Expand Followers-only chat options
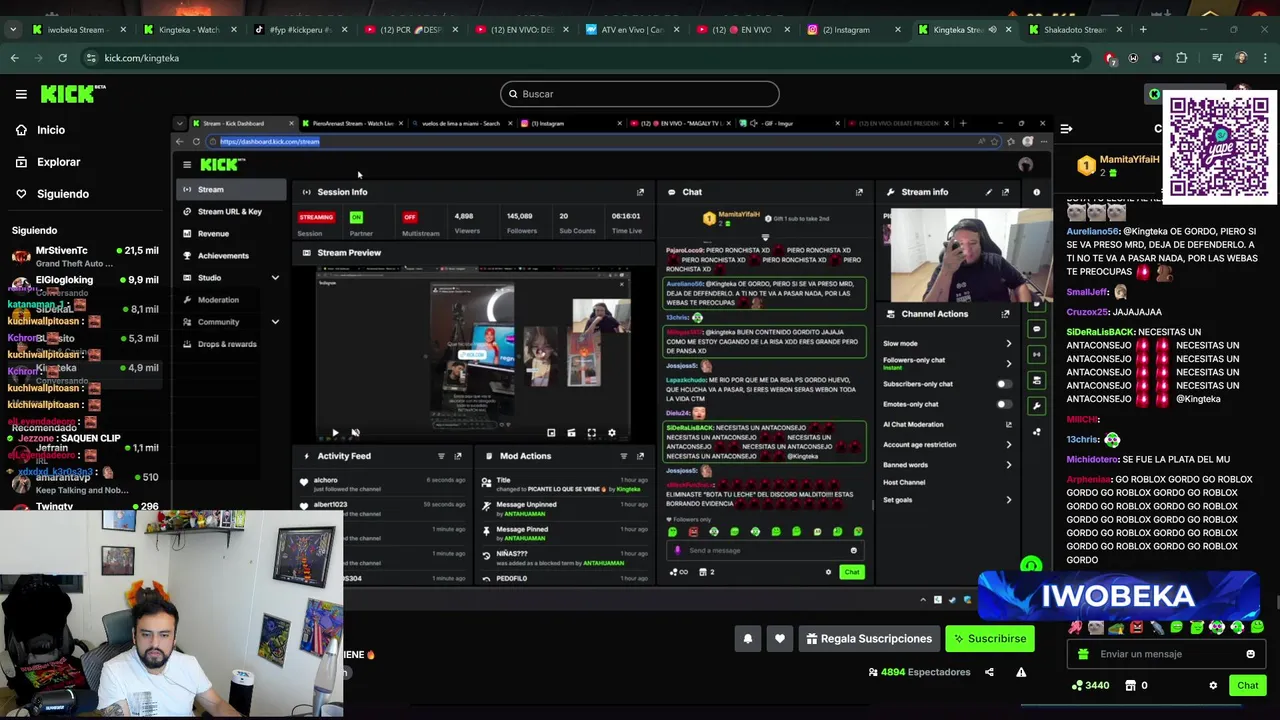The height and width of the screenshot is (720, 1280). tap(1008, 362)
